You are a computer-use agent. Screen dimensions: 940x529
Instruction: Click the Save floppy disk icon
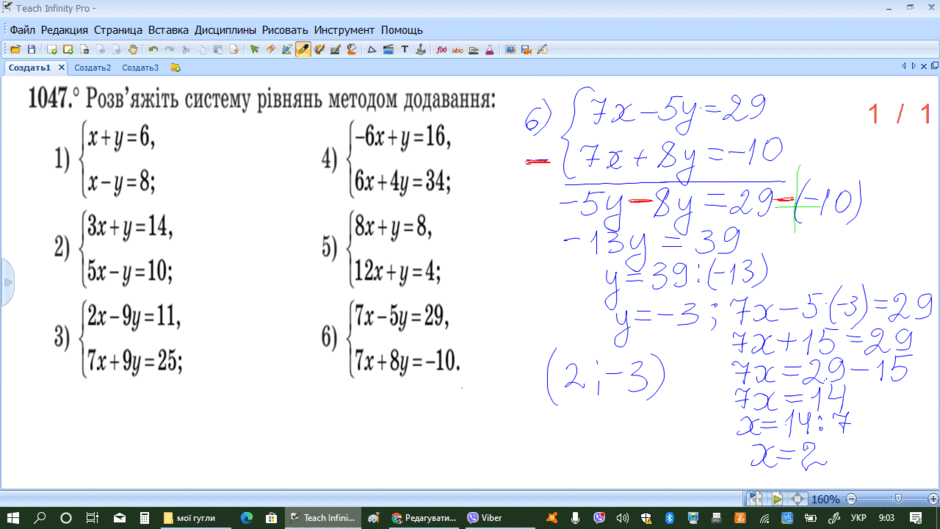click(x=31, y=50)
